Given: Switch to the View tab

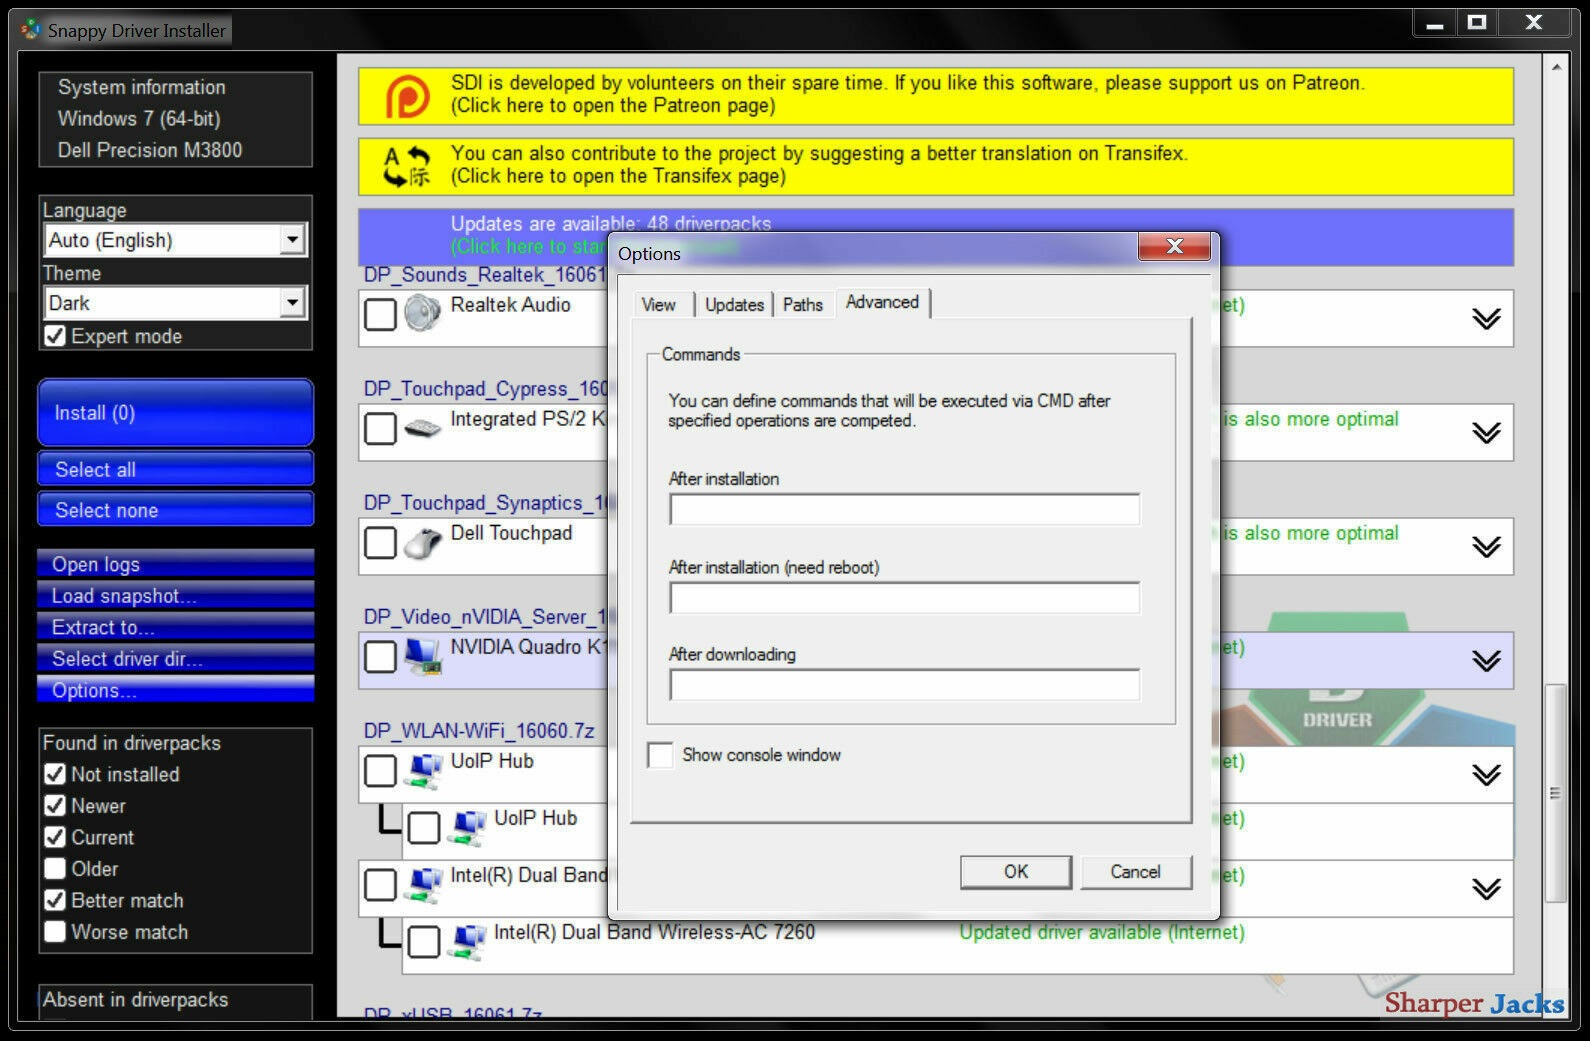Looking at the screenshot, I should point(659,305).
